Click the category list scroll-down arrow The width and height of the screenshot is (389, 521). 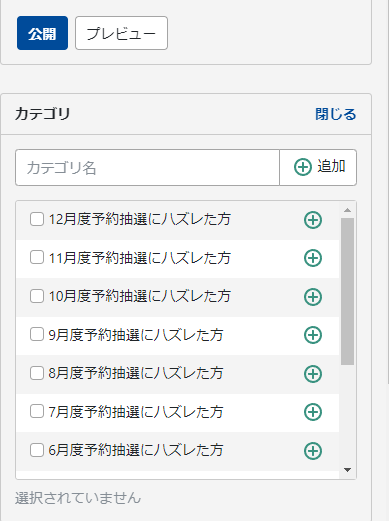click(x=347, y=470)
